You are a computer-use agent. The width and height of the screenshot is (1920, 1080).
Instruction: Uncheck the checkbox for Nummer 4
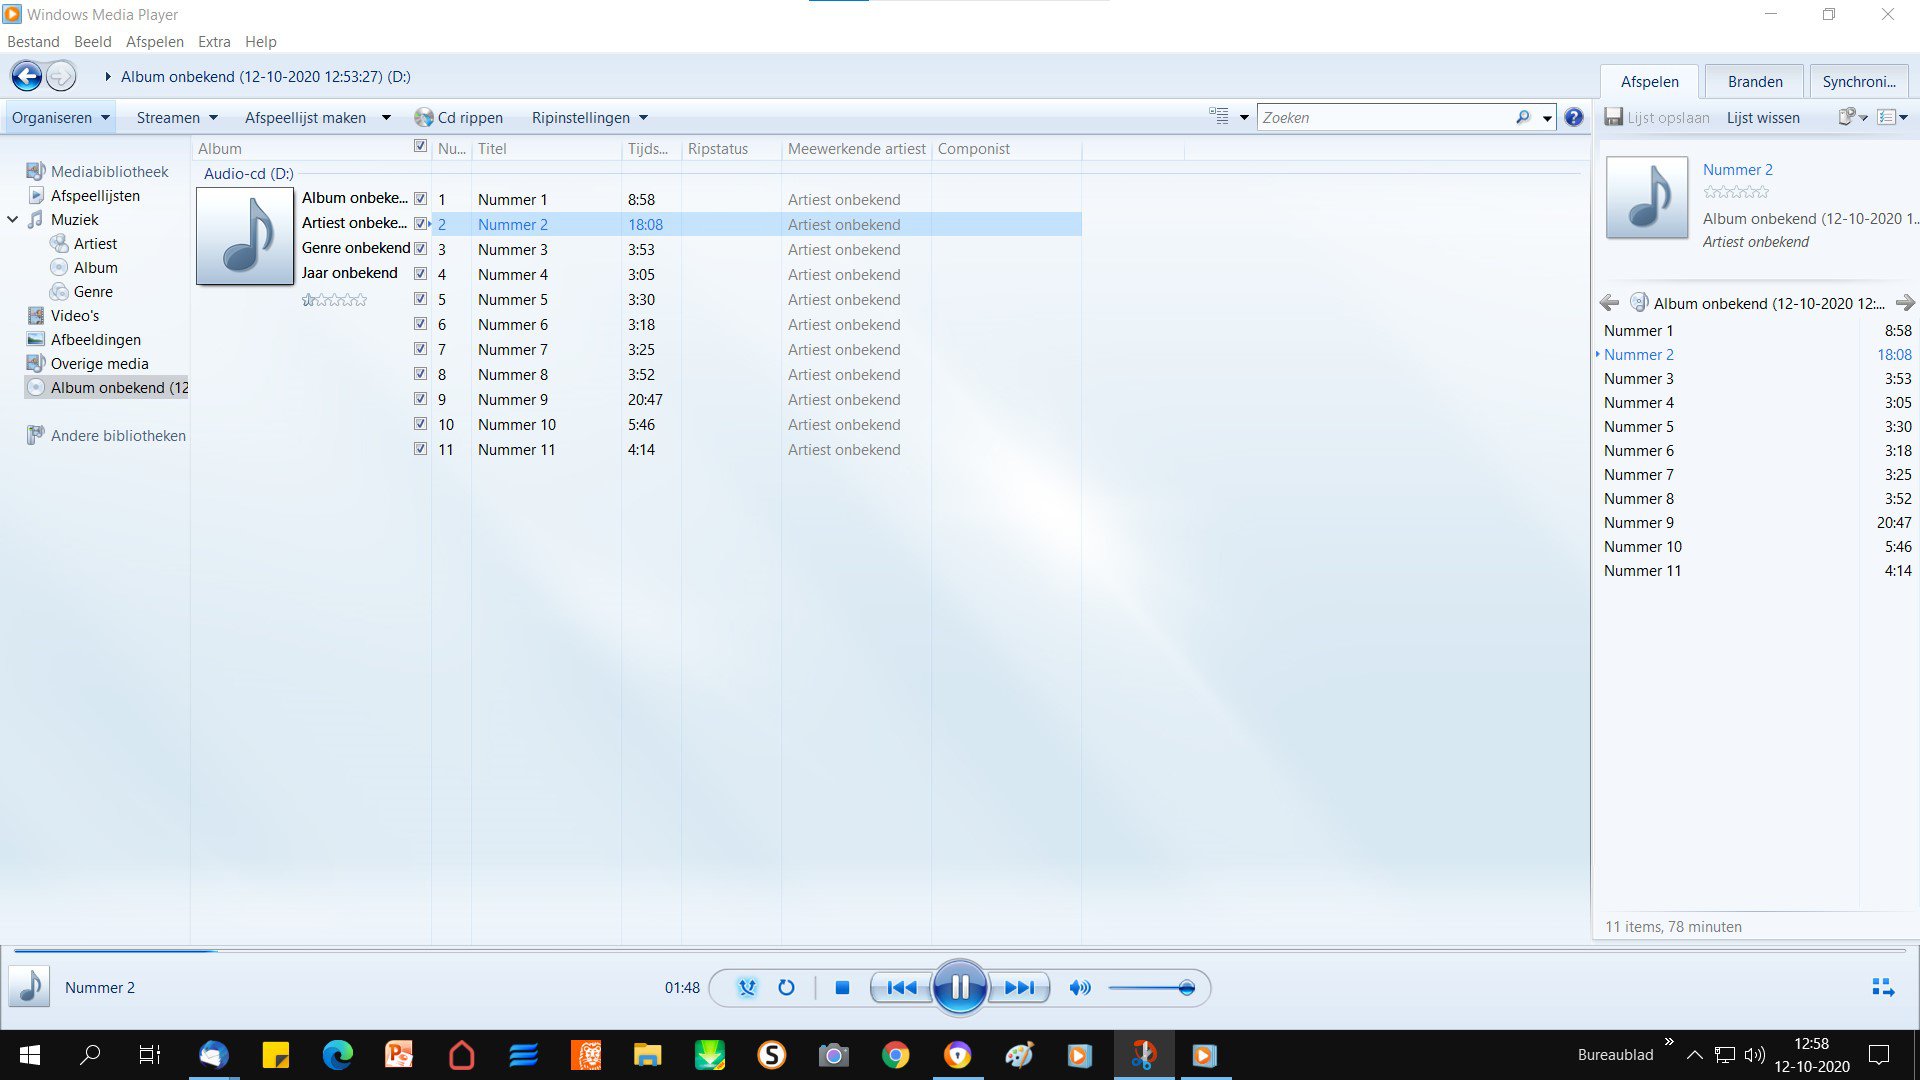point(420,273)
